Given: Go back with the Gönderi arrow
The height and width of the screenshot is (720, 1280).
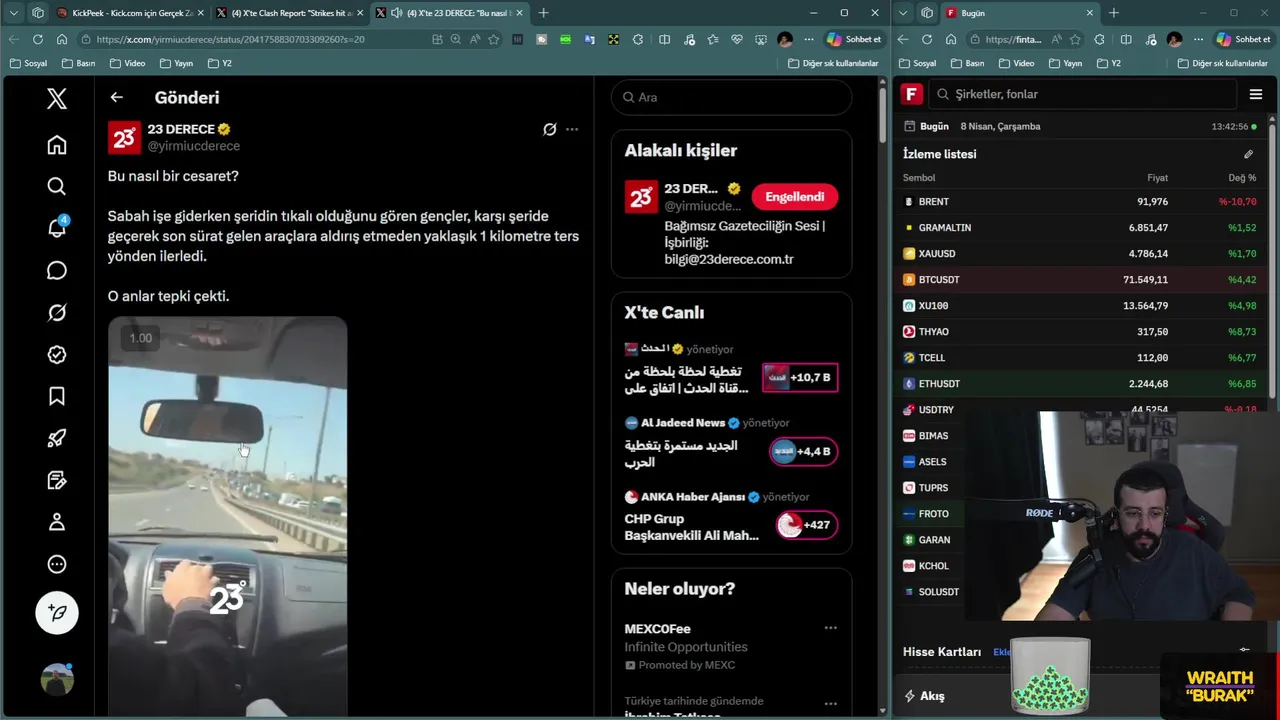Looking at the screenshot, I should coord(116,97).
